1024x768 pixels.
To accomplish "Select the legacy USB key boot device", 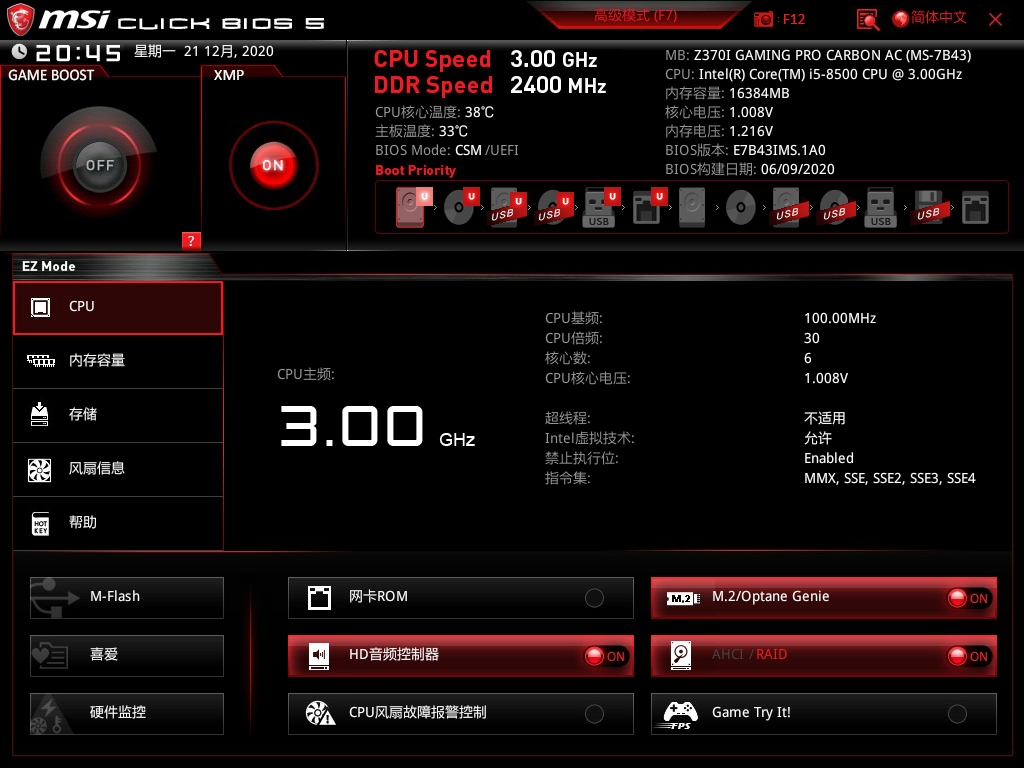I will tap(880, 208).
